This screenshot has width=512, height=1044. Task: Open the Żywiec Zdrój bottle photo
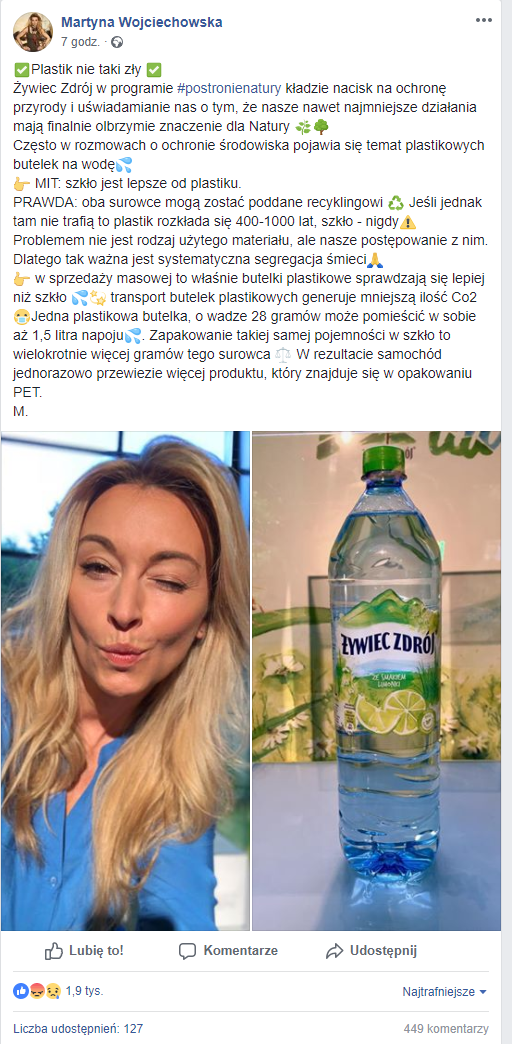tap(376, 680)
